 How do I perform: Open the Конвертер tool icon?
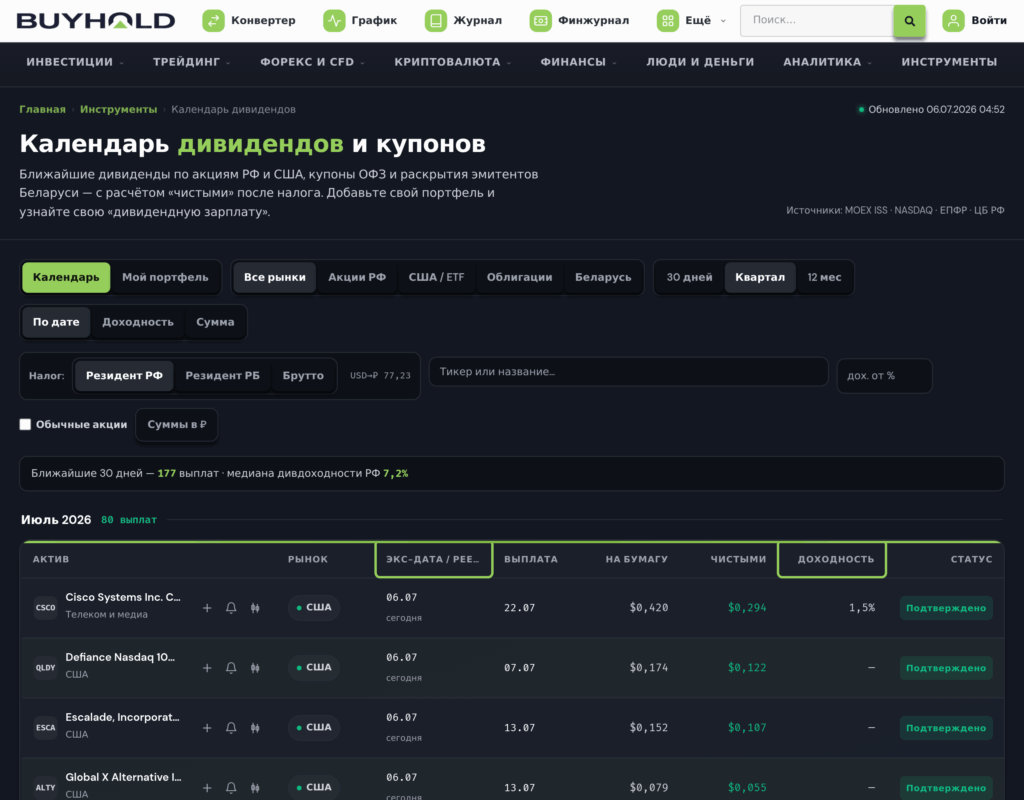214,21
